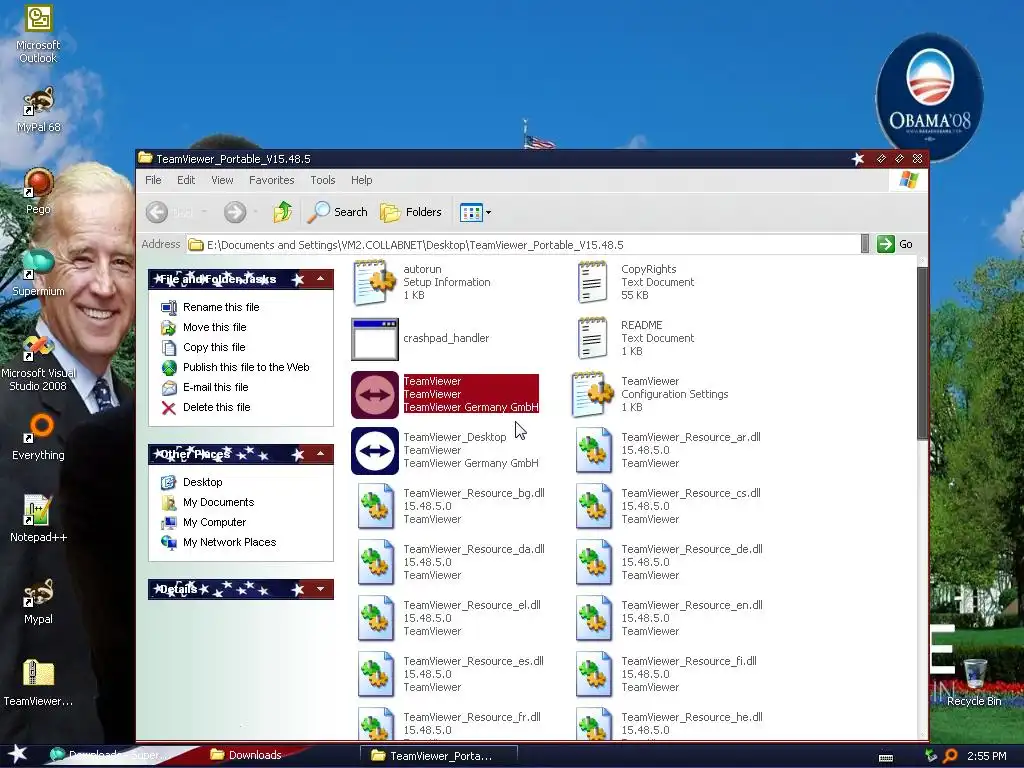Screen dimensions: 1024x768
Task: Open the Tools menu
Action: [x=323, y=180]
